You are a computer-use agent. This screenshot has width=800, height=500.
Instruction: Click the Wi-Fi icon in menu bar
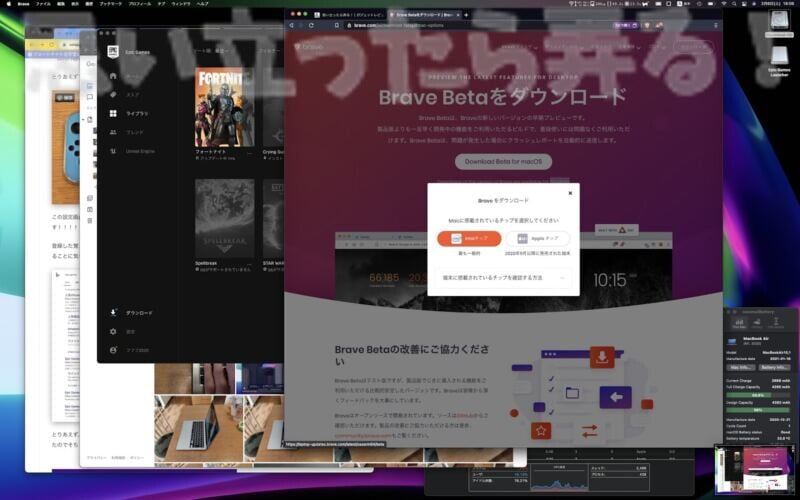724,4
